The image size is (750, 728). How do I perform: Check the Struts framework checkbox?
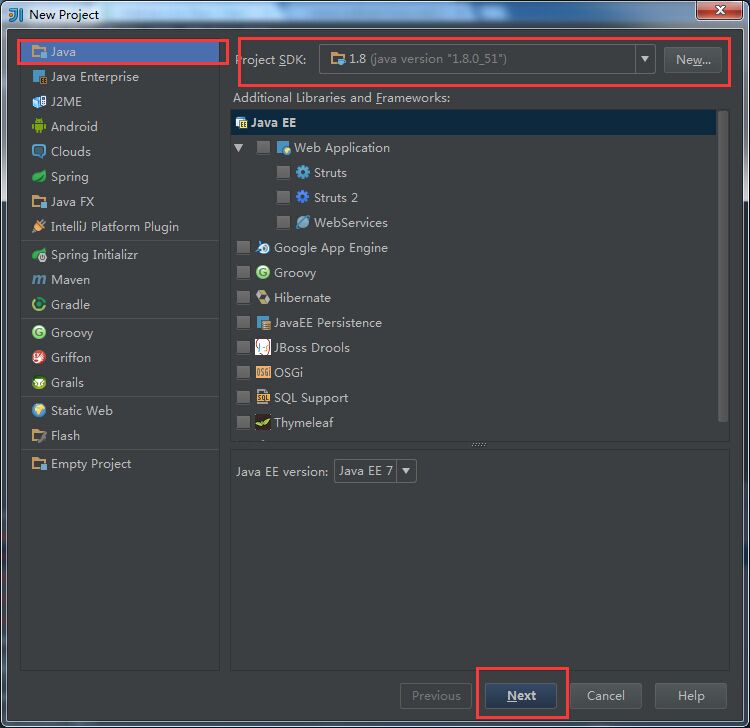[283, 172]
